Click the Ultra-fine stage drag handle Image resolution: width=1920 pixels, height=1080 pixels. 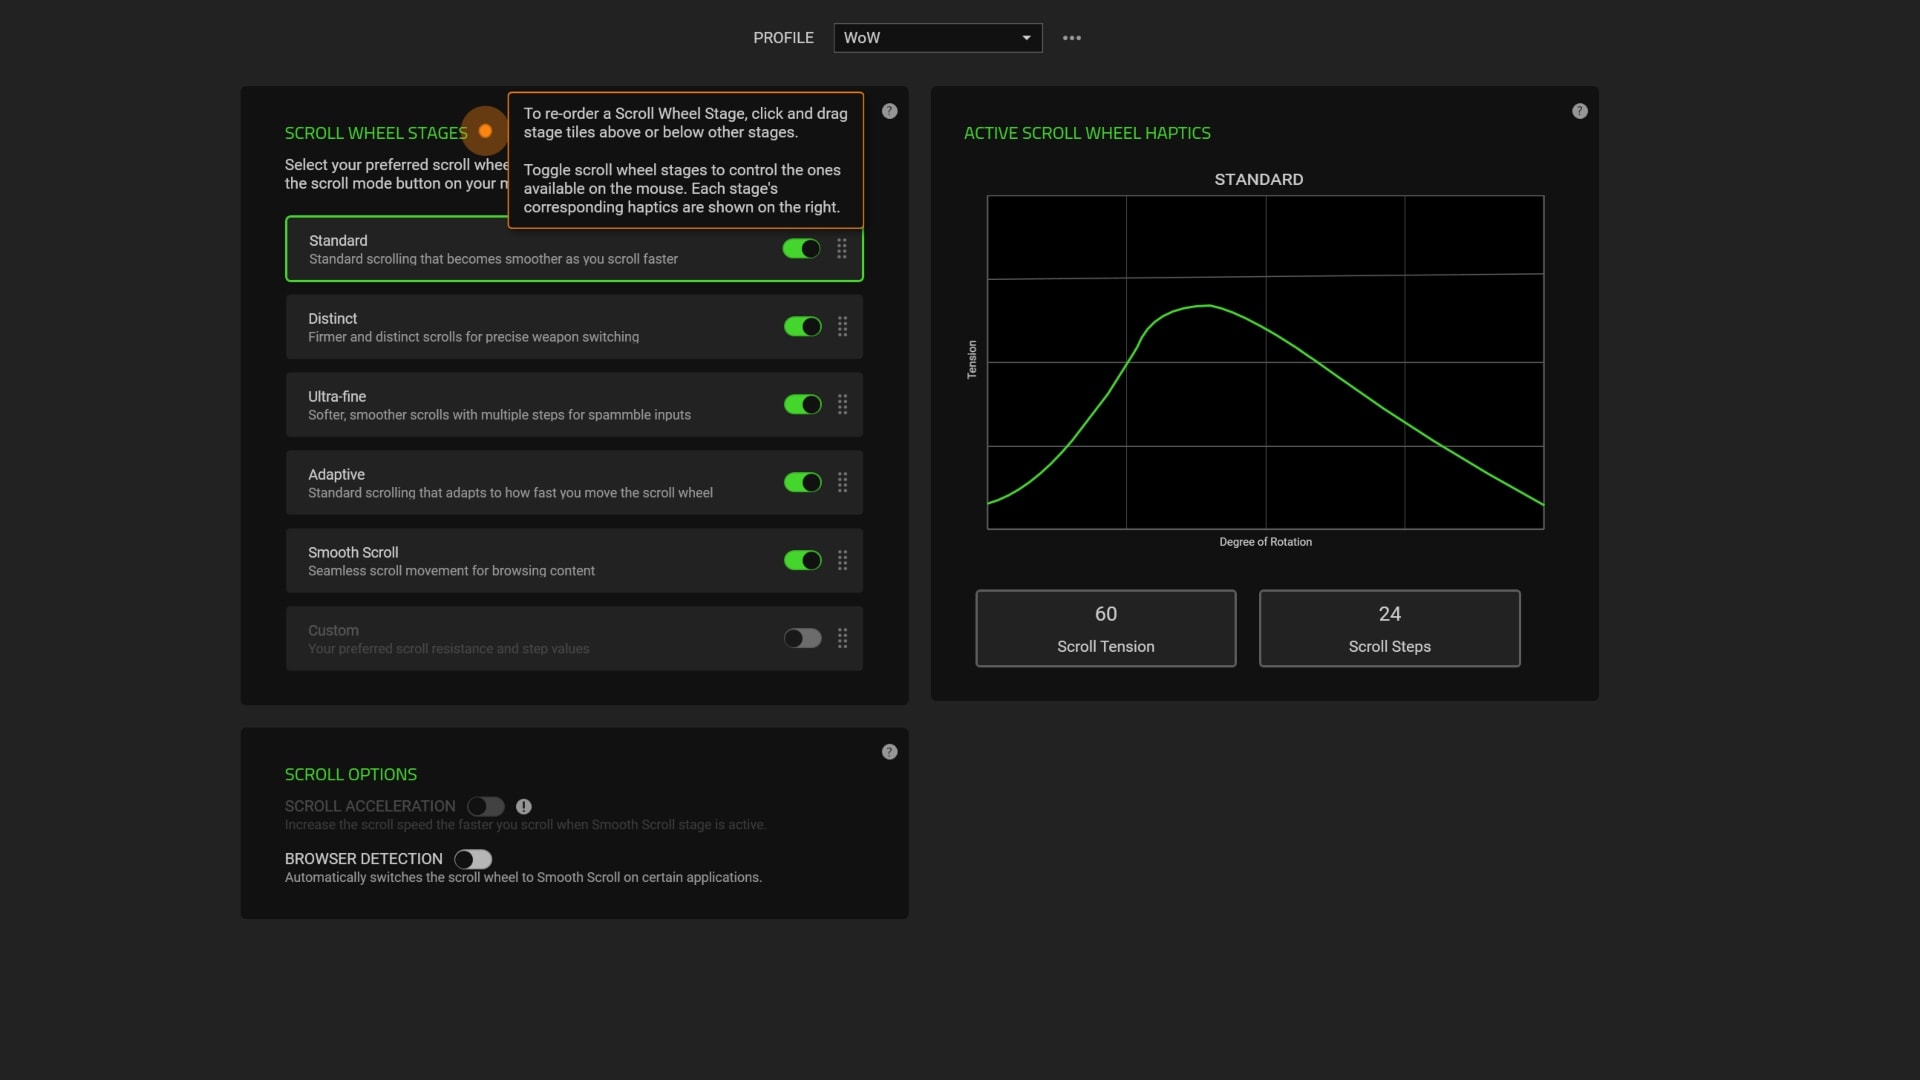point(843,405)
